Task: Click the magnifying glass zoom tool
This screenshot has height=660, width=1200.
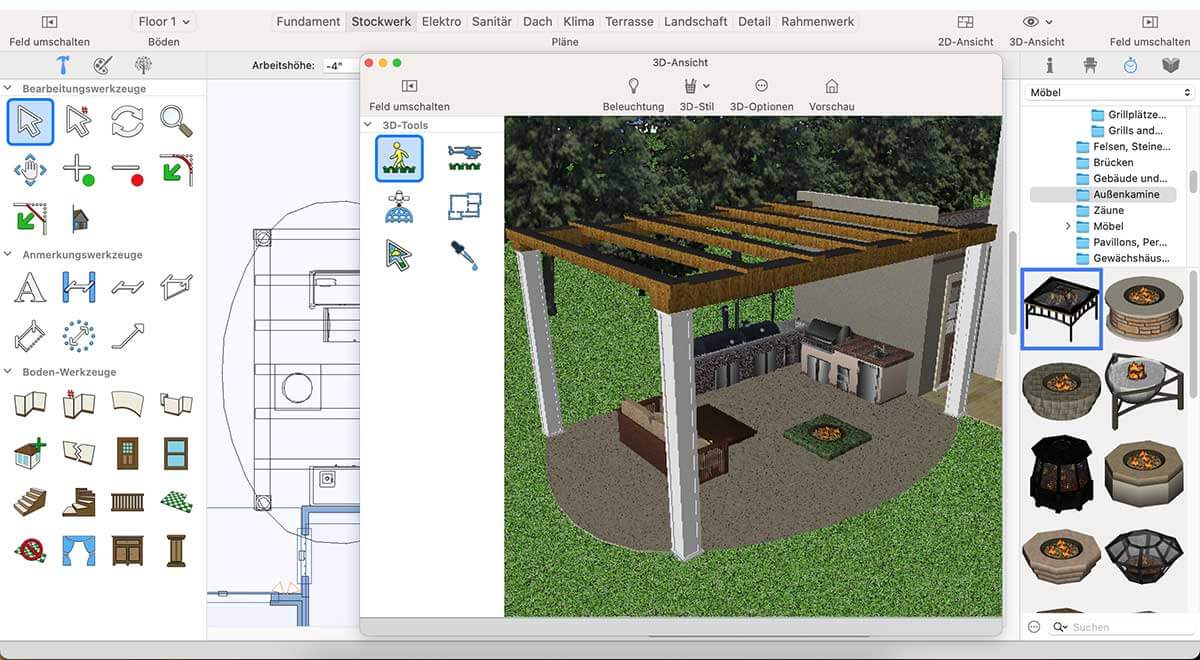Action: pos(176,122)
